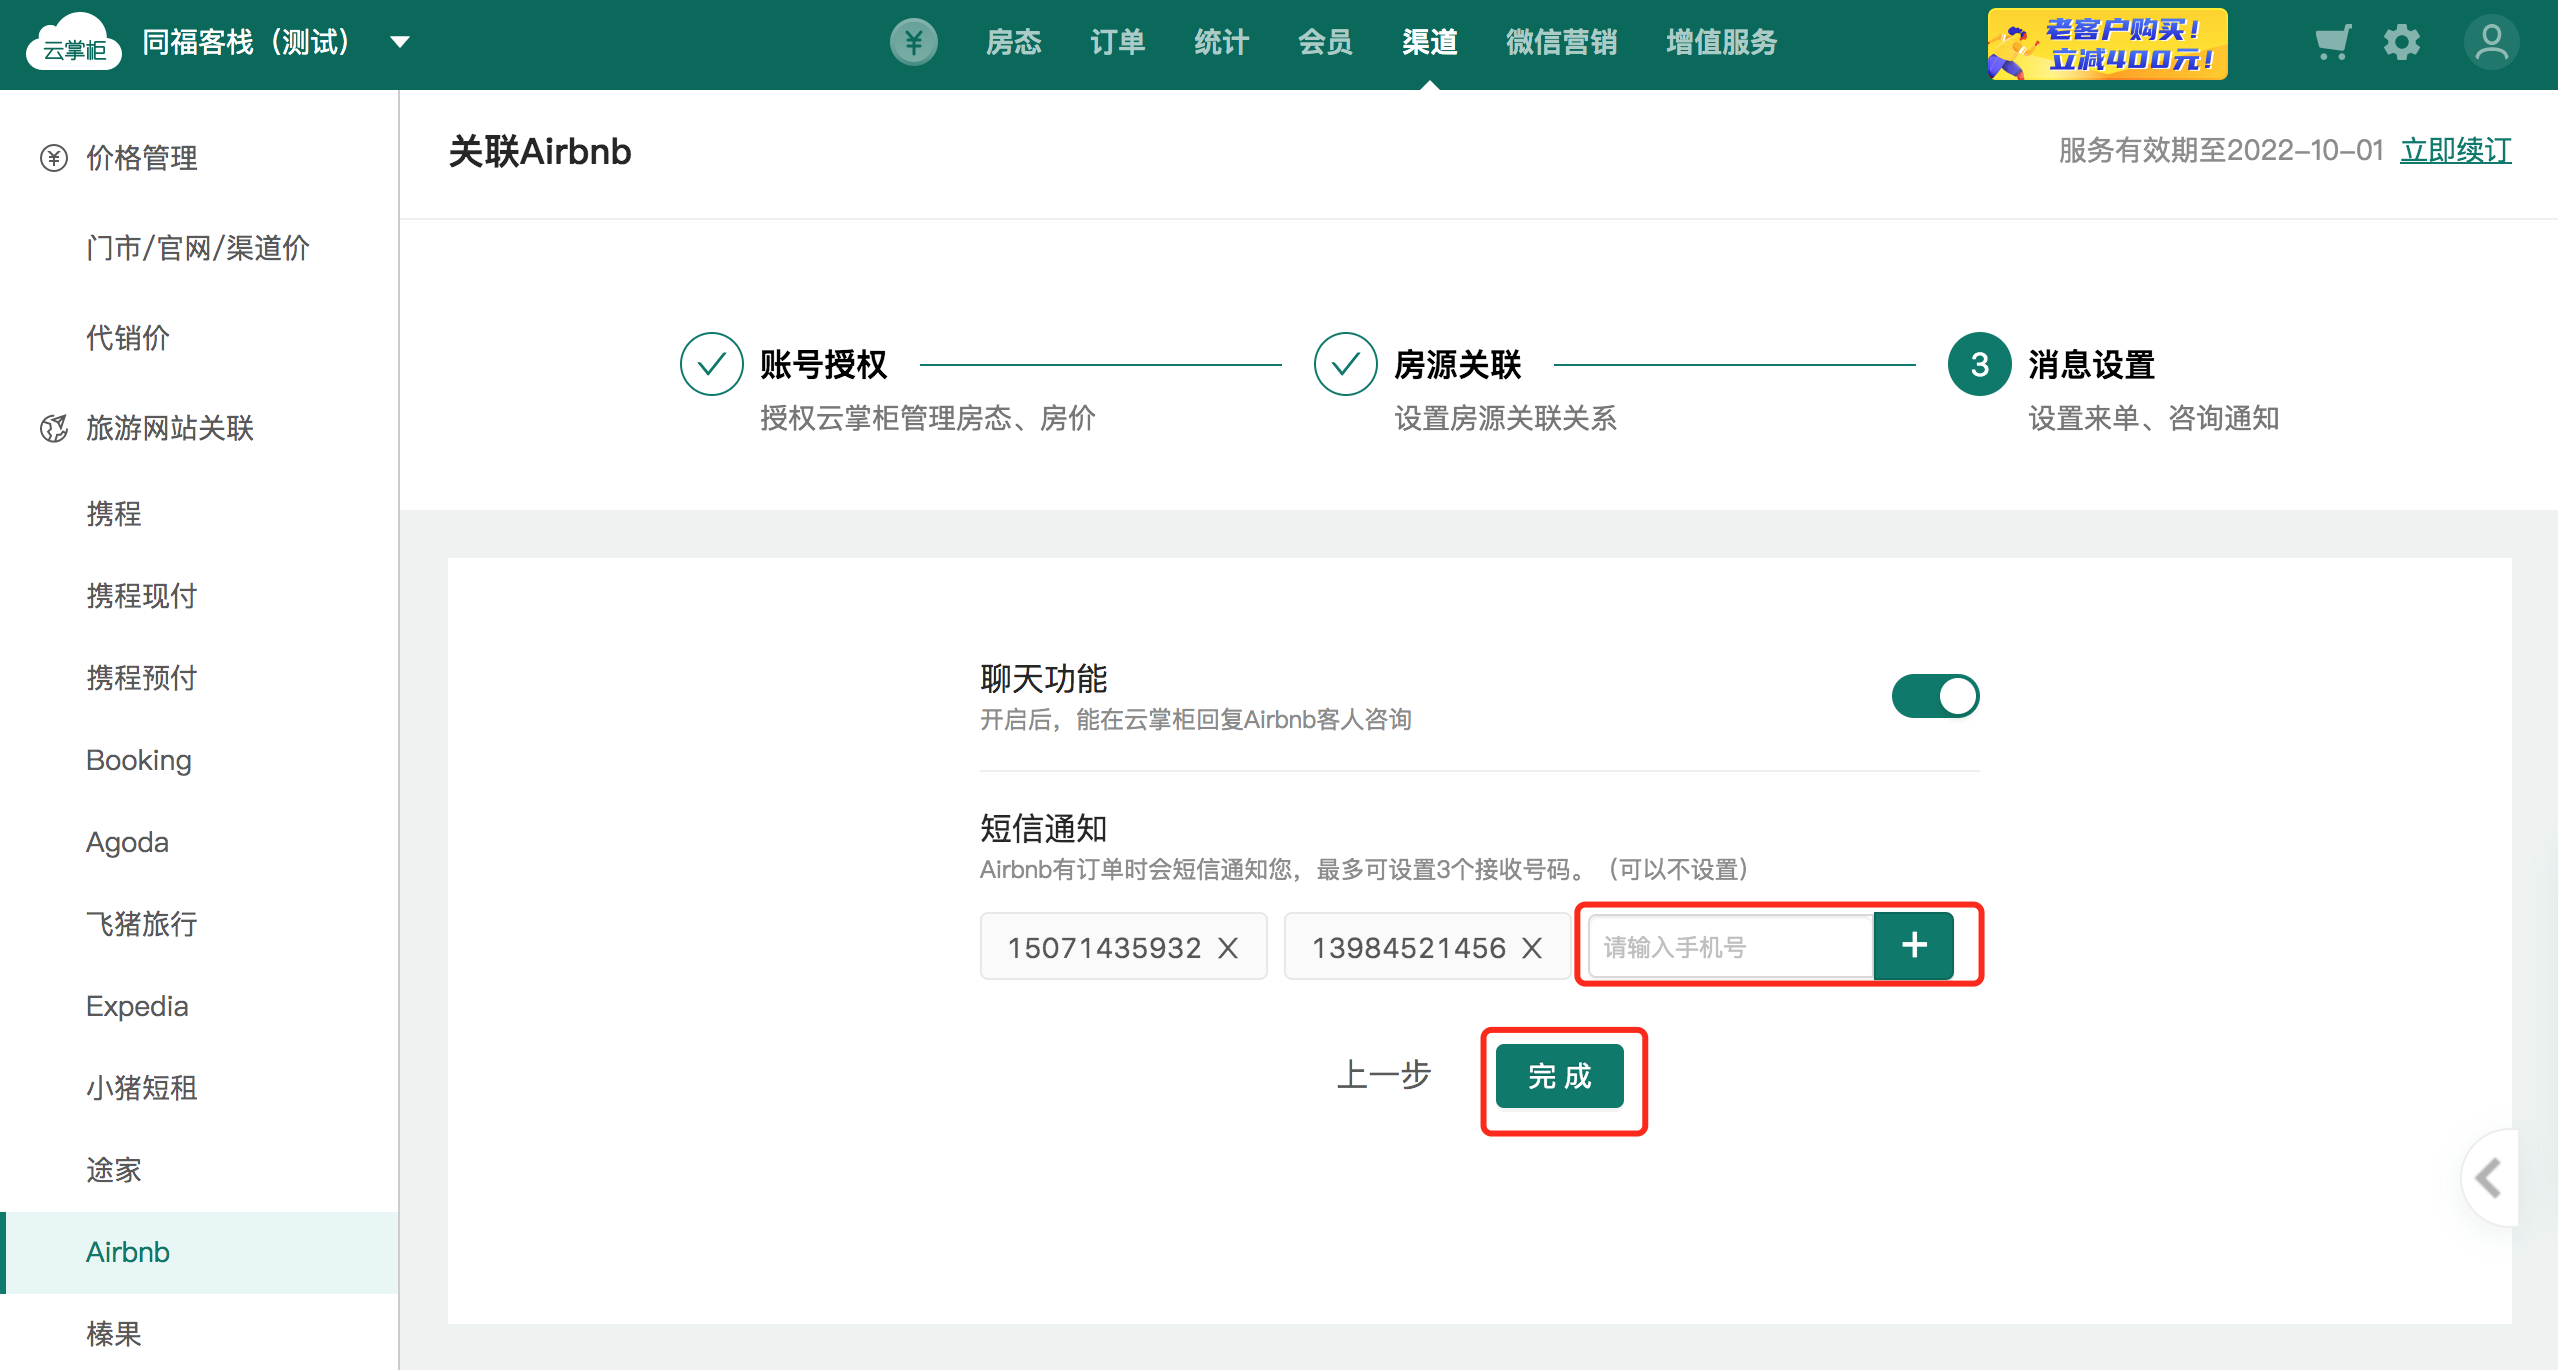2558x1370 pixels.
Task: Select Booking in the sidebar
Action: coord(139,760)
